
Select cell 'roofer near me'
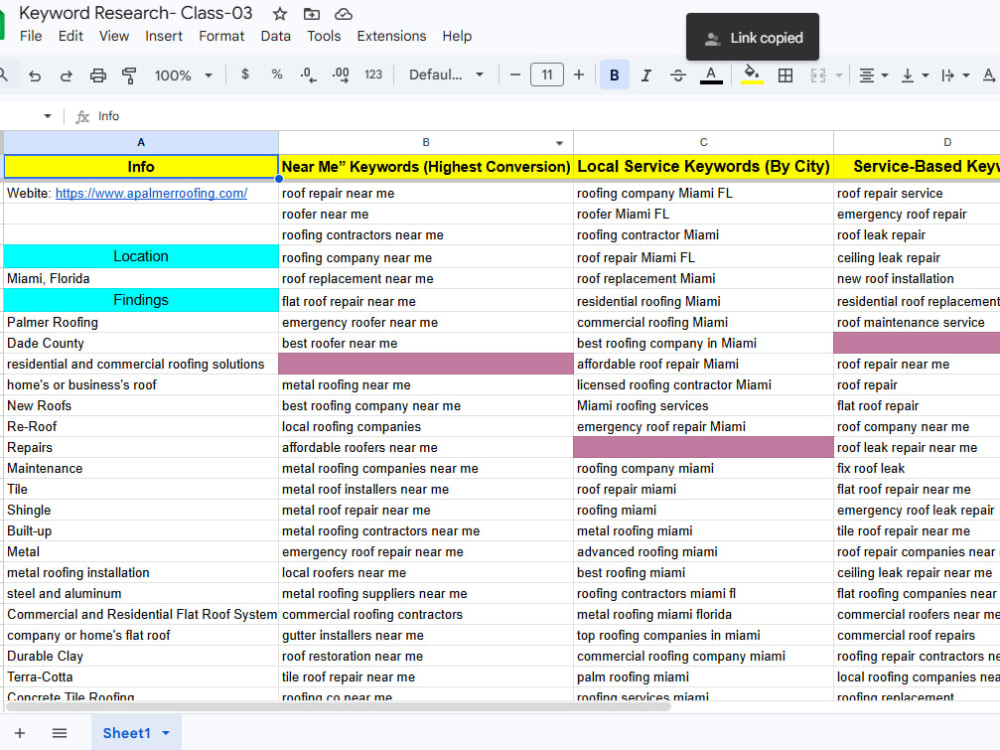[x=425, y=214]
